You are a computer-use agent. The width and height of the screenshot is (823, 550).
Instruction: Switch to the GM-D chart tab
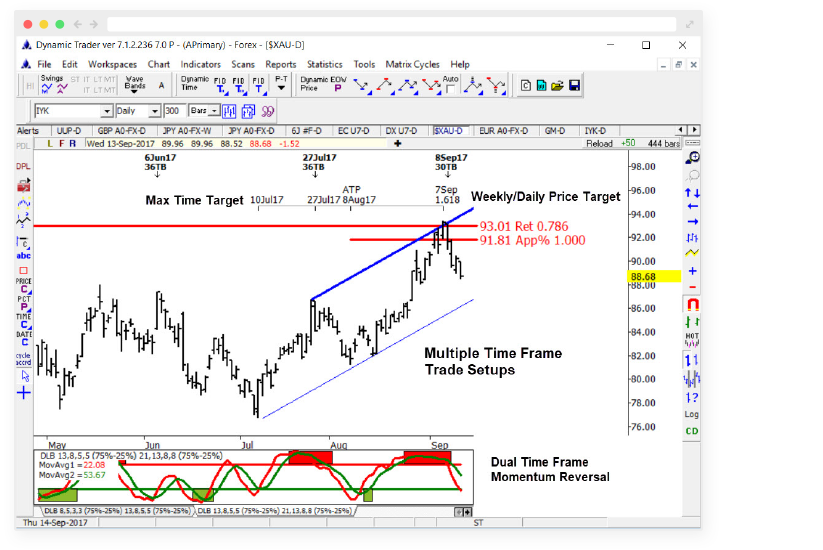554,131
